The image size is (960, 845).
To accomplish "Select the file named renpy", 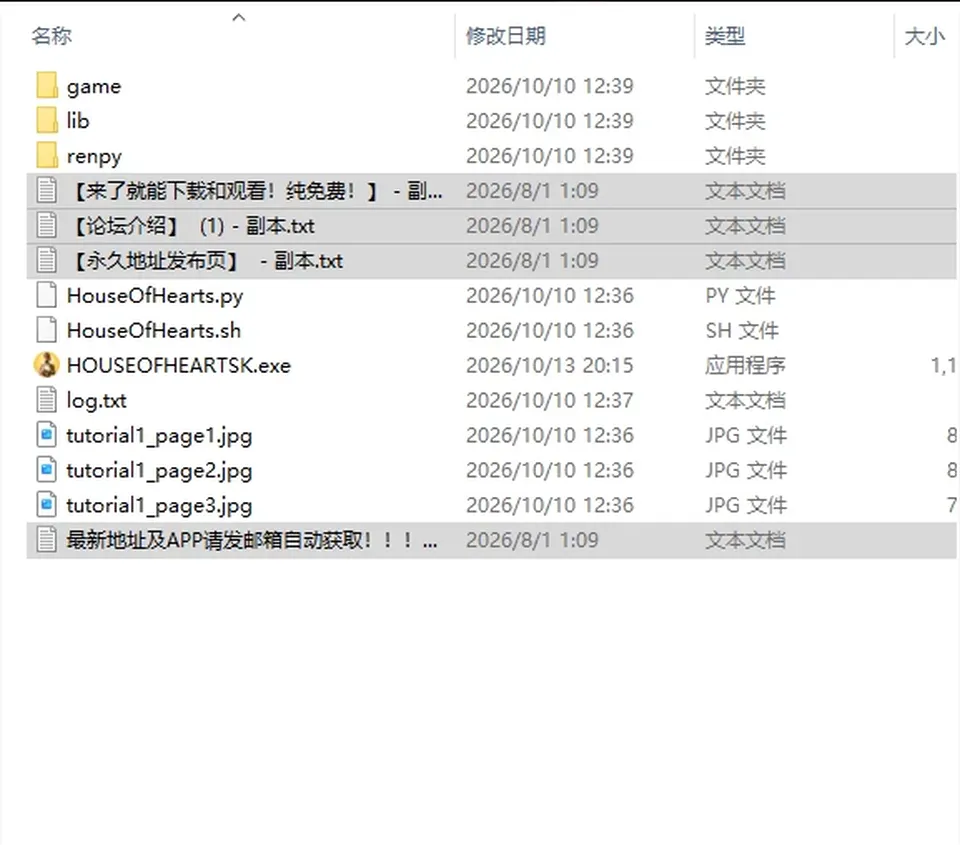I will (94, 156).
